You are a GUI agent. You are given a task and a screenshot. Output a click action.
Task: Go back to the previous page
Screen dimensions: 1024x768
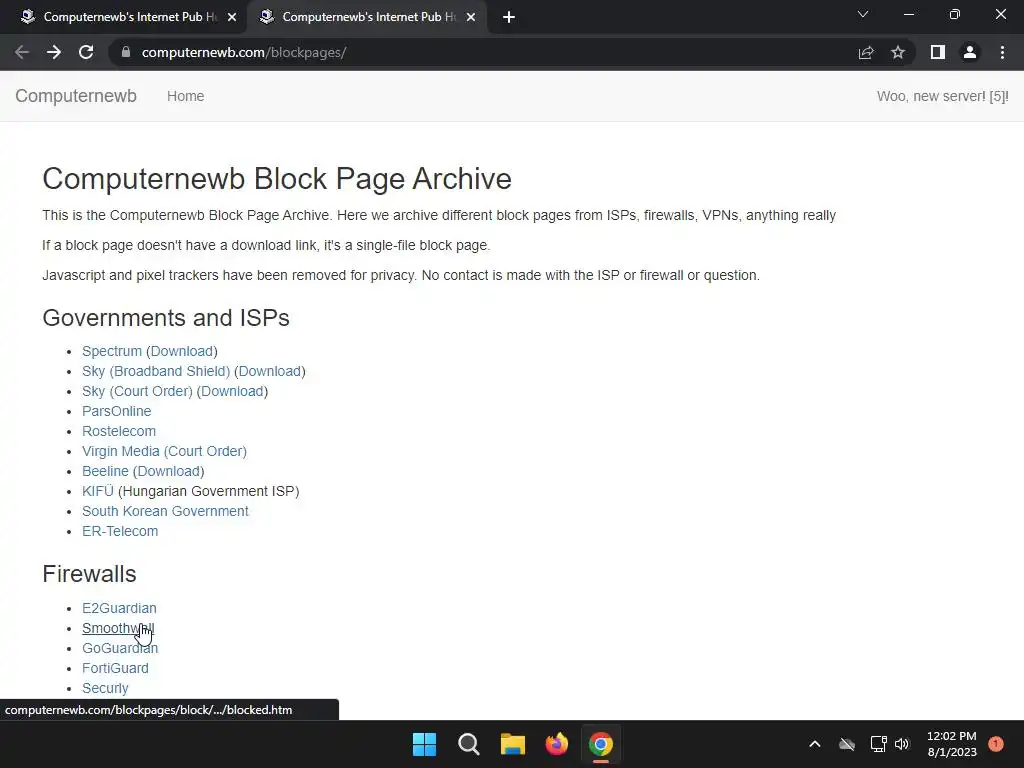(x=22, y=52)
